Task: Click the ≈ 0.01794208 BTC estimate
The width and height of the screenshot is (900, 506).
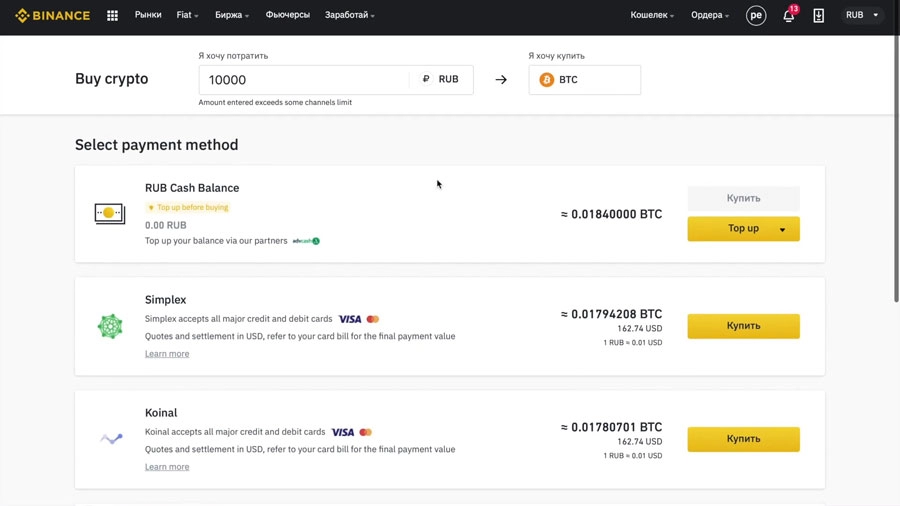Action: (611, 314)
